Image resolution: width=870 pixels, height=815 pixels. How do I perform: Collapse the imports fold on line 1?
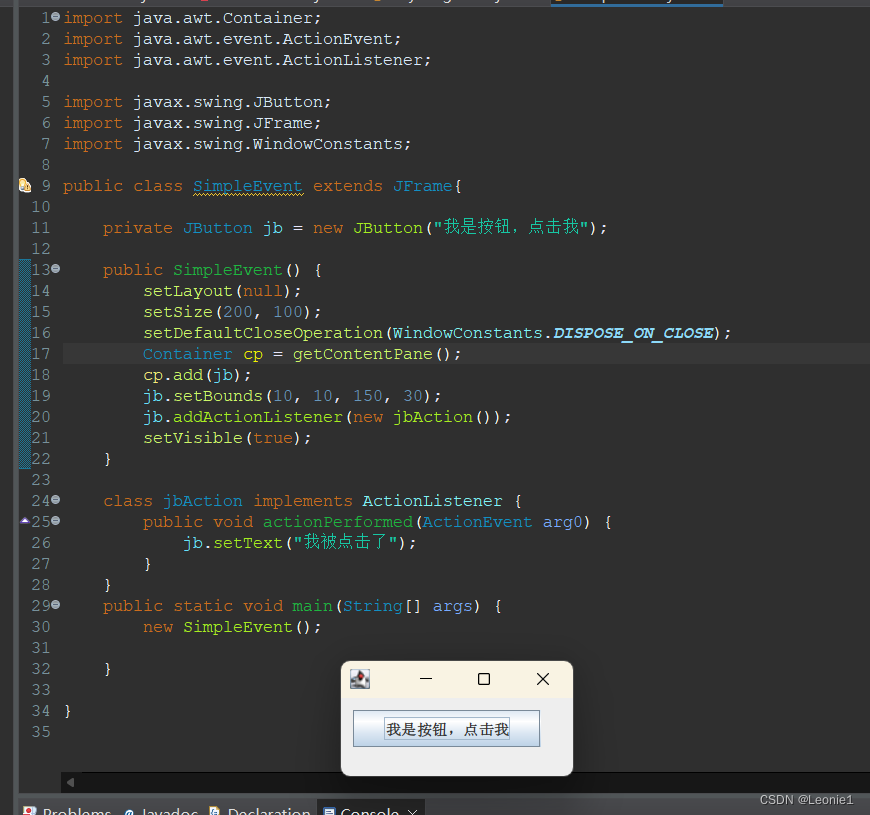click(x=55, y=16)
